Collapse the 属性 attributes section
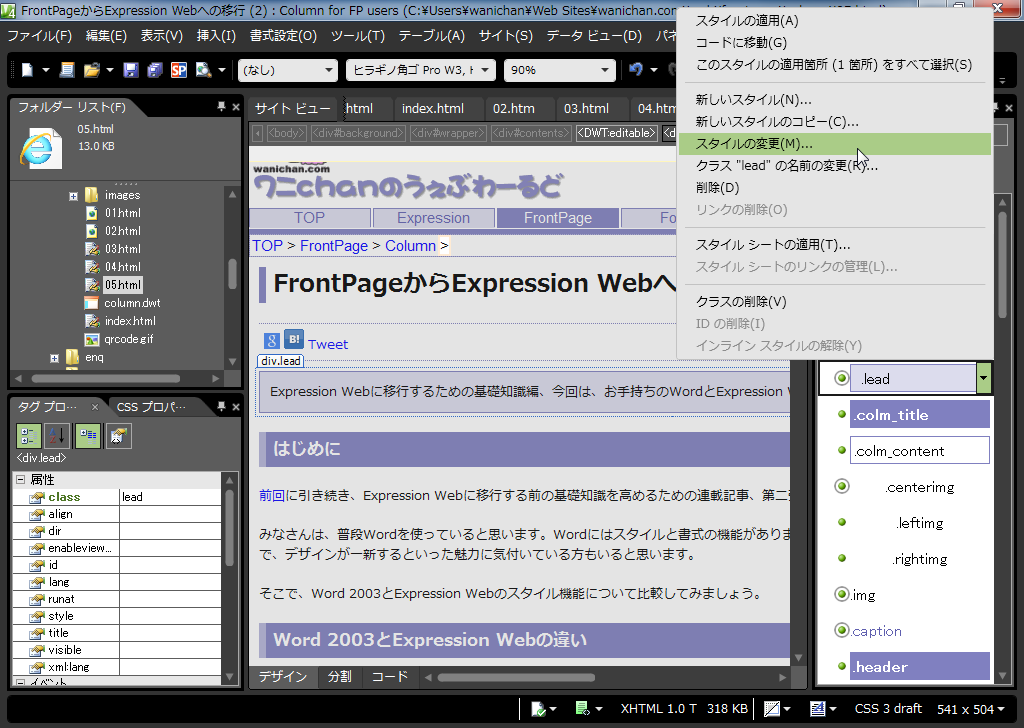This screenshot has height=728, width=1024. [20, 479]
